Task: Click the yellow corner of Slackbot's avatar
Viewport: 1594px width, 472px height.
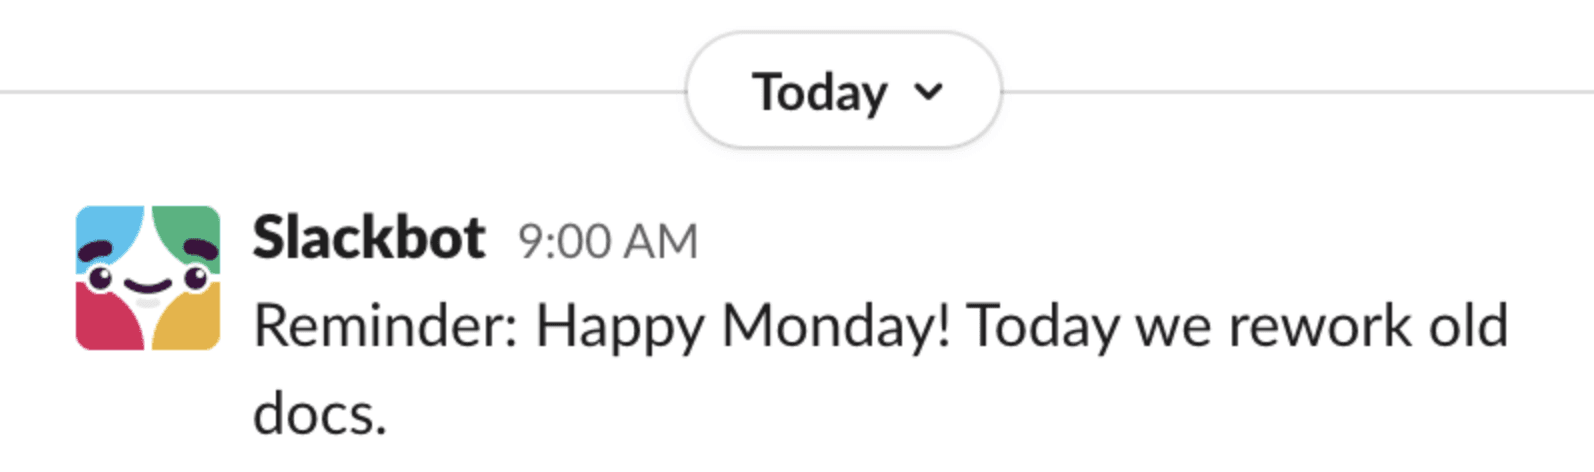Action: (x=195, y=326)
